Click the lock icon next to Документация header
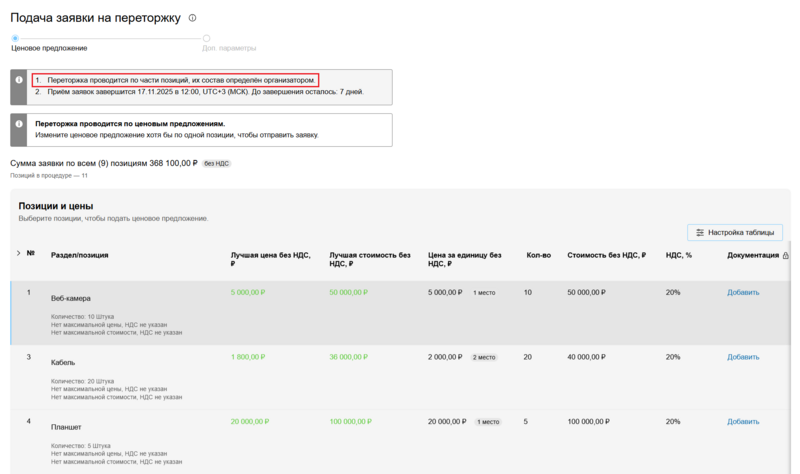Viewport: 800px width, 474px height. pos(786,255)
